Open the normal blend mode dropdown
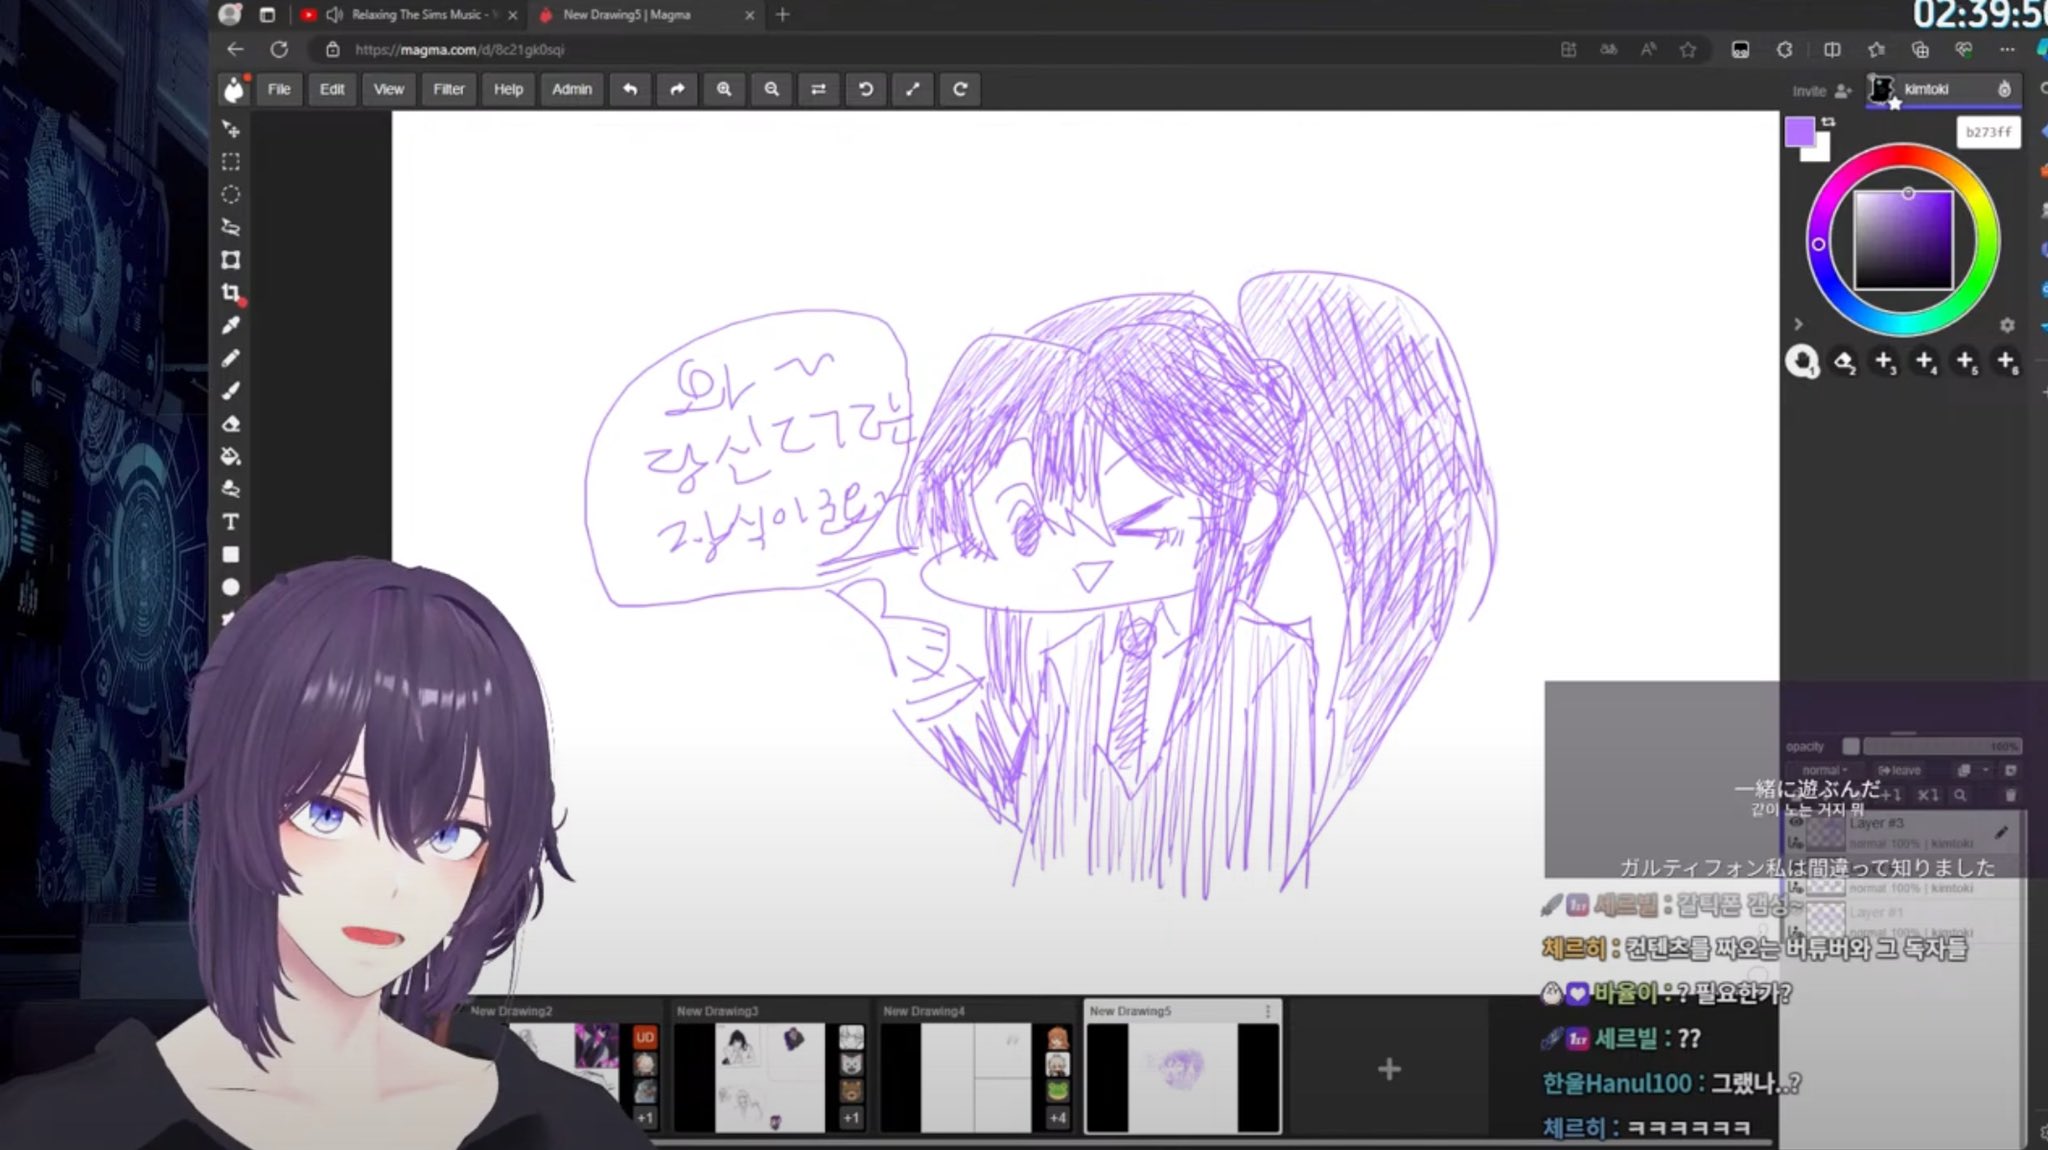This screenshot has width=2048, height=1150. coord(1824,770)
